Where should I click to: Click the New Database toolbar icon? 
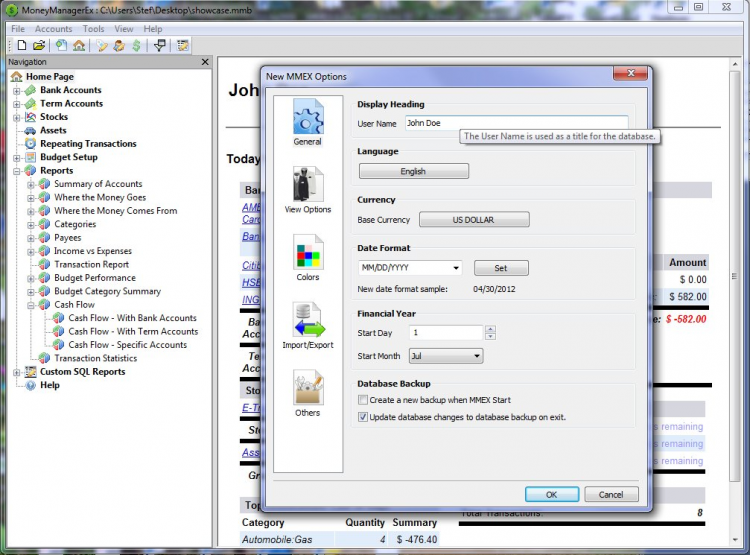pos(22,45)
